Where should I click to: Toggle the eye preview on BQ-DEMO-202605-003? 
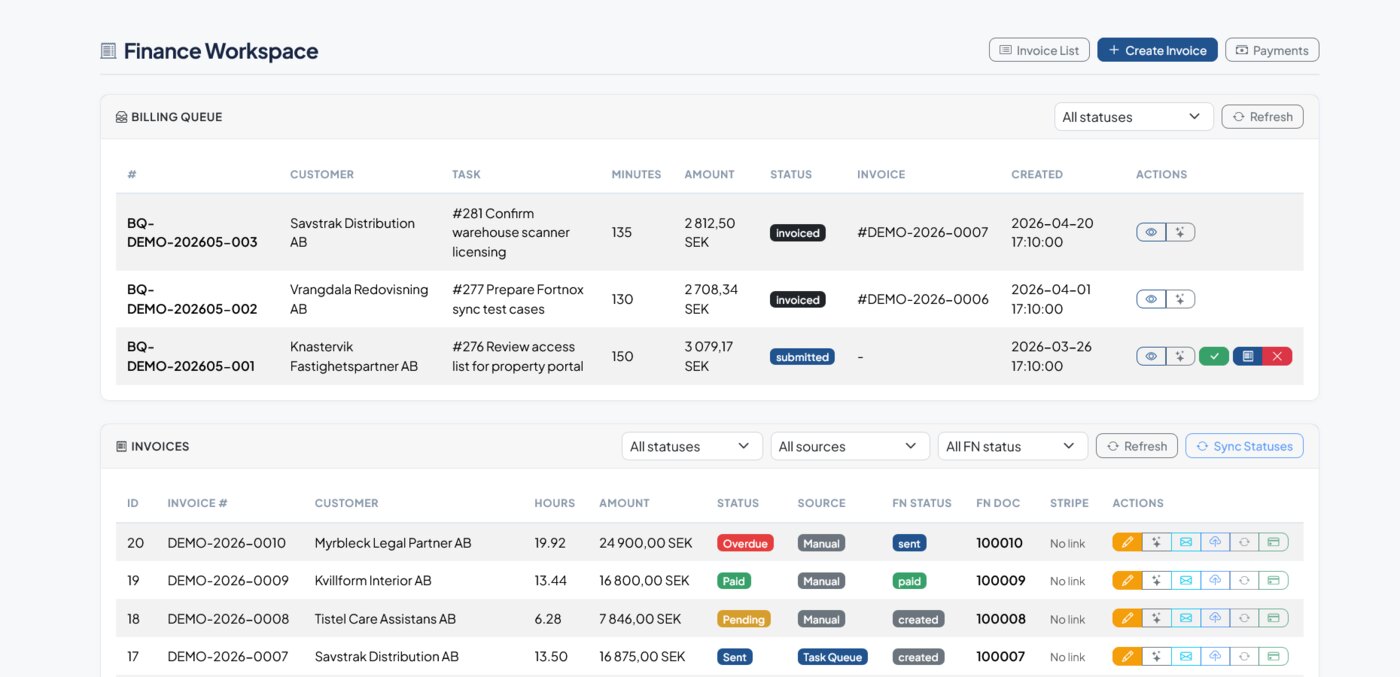point(1150,231)
